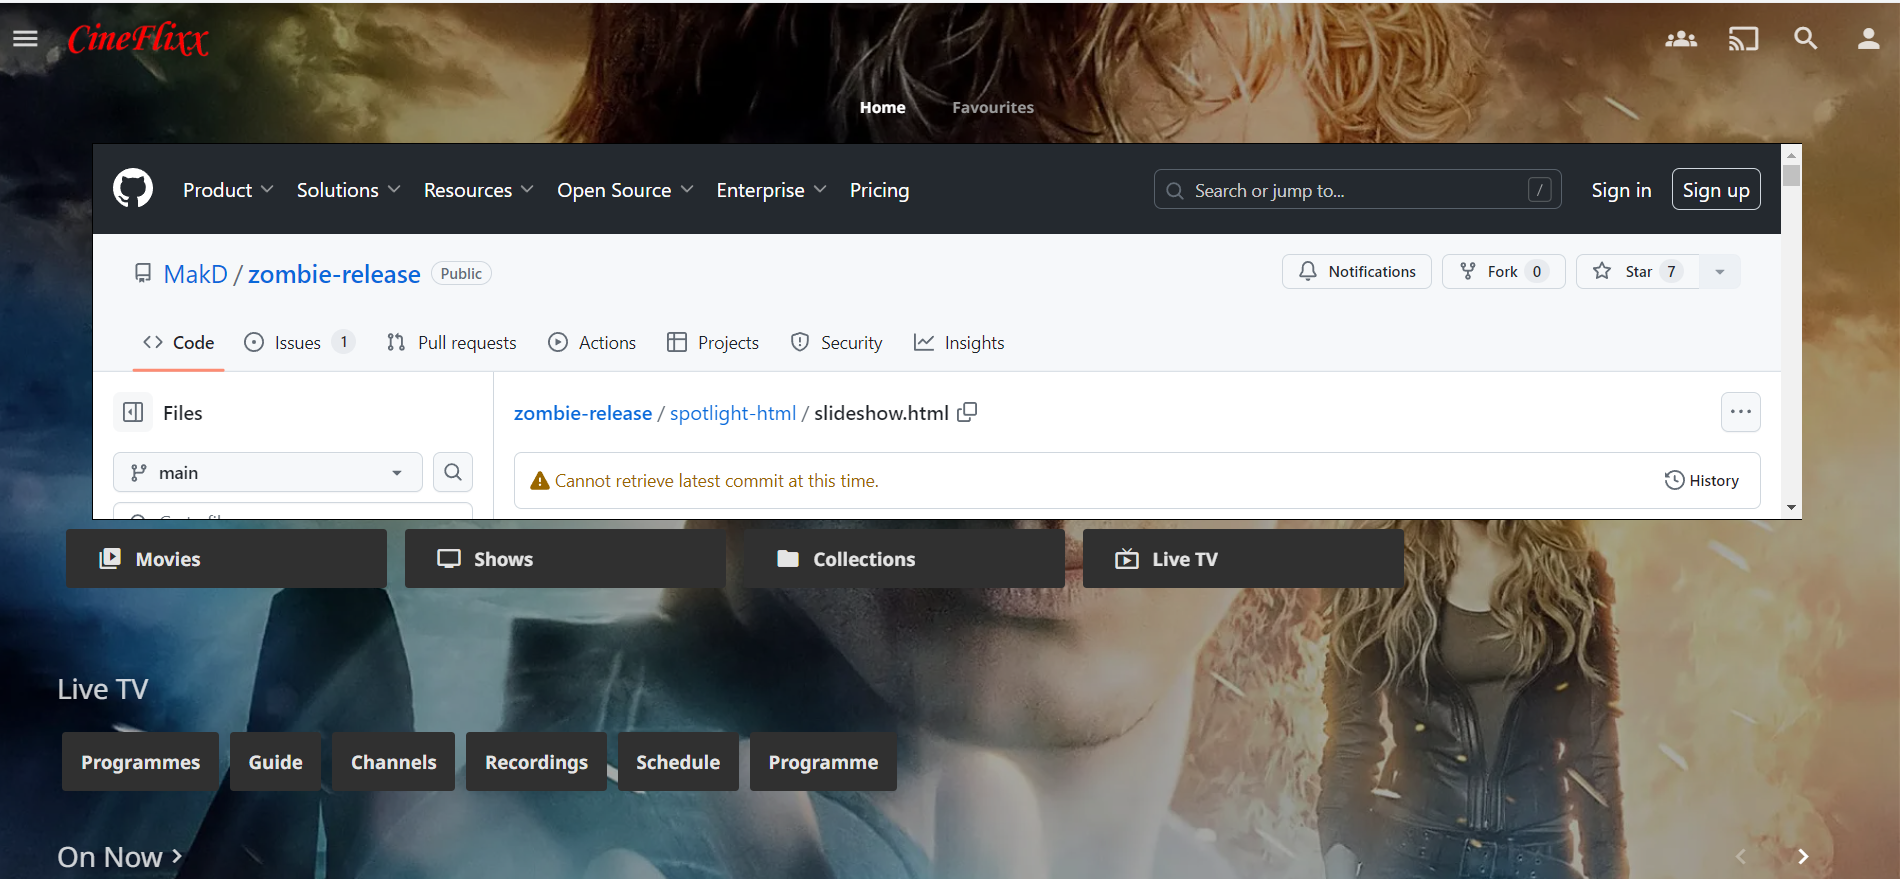Screen dimensions: 1900x879
Task: Collapse the file tree side panel icon
Action: 133,412
